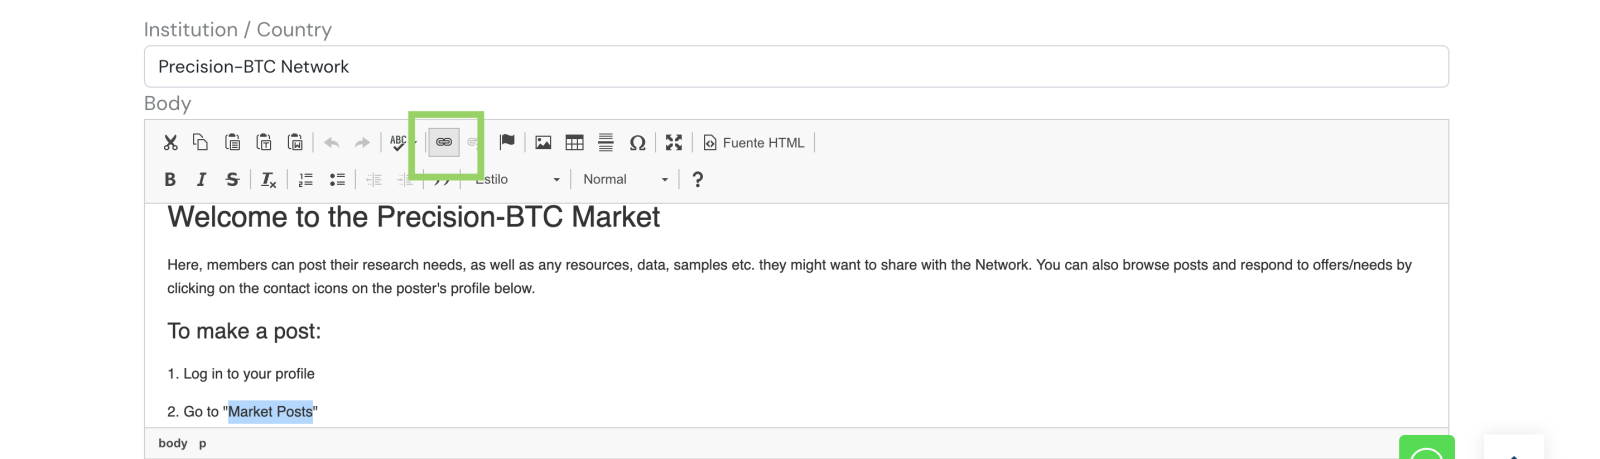Insert a horizontal line
The width and height of the screenshot is (1600, 459).
[605, 143]
